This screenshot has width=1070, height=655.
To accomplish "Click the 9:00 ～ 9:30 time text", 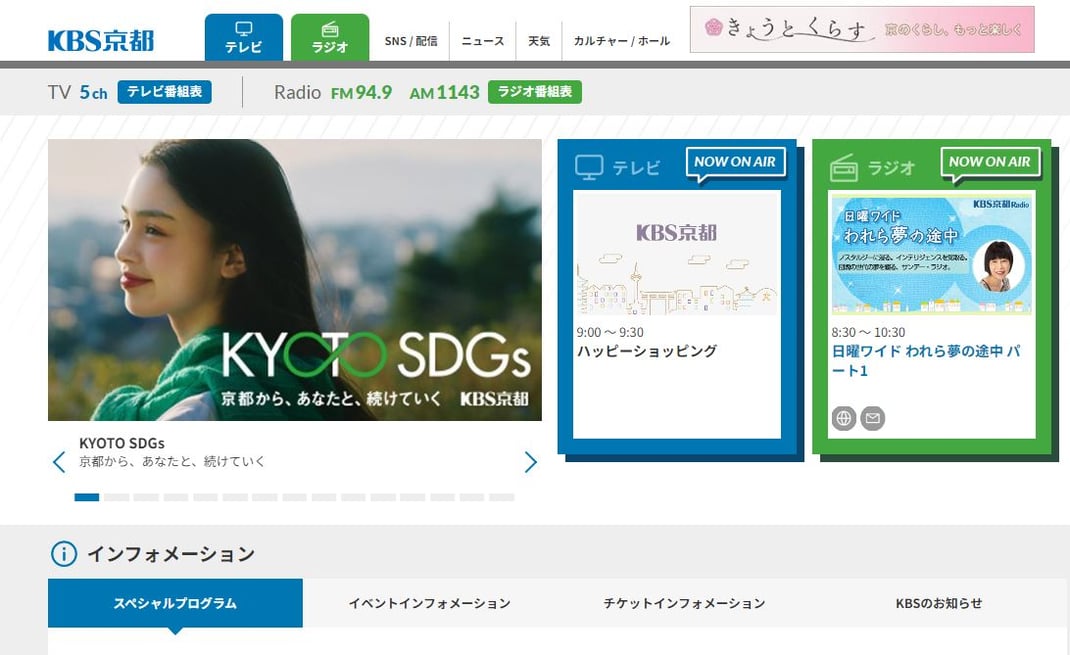I will tap(610, 332).
